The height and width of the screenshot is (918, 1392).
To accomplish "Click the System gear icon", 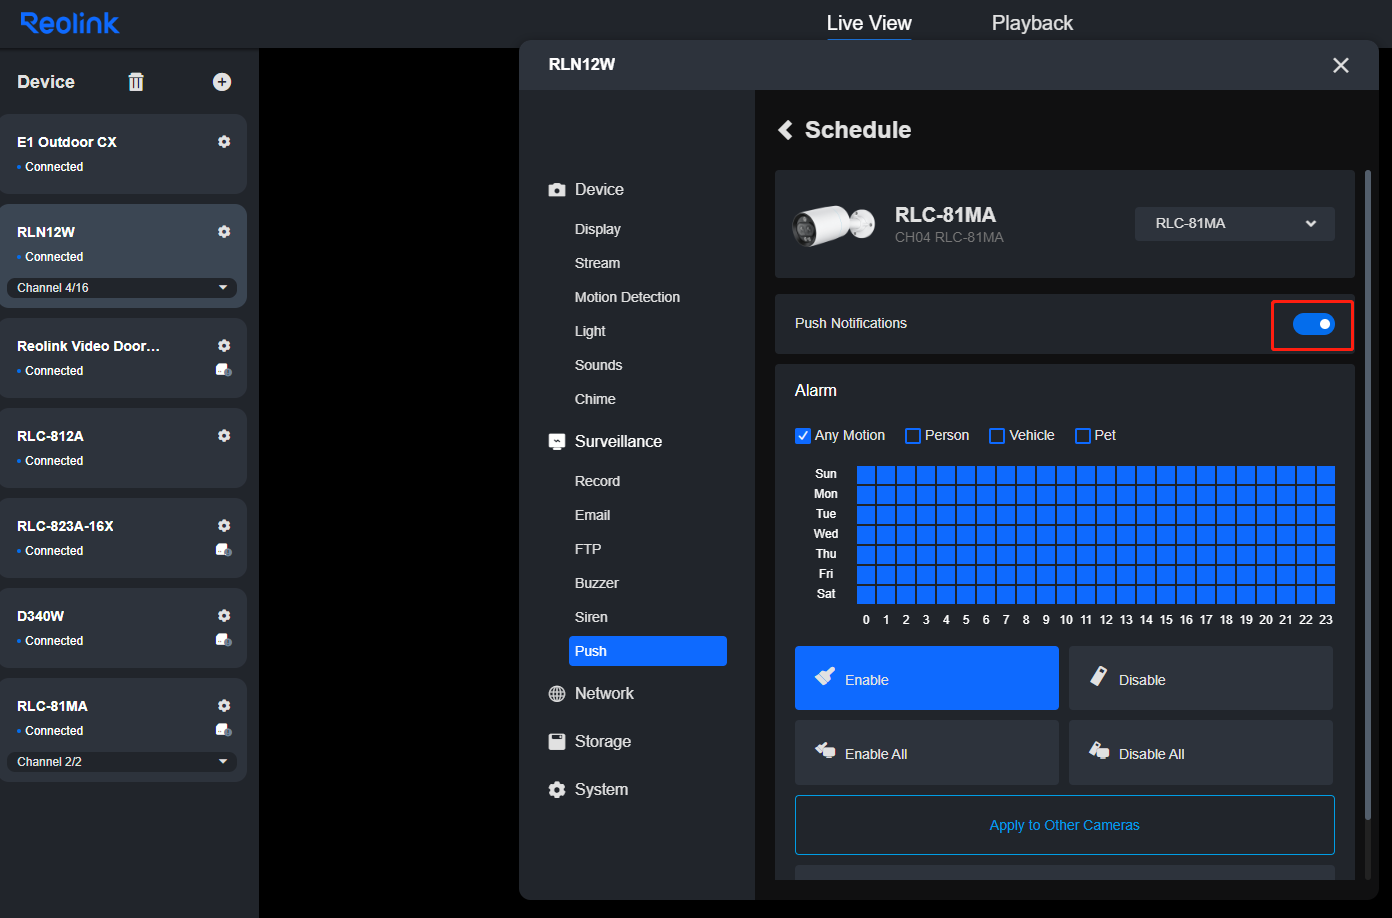I will click(557, 790).
